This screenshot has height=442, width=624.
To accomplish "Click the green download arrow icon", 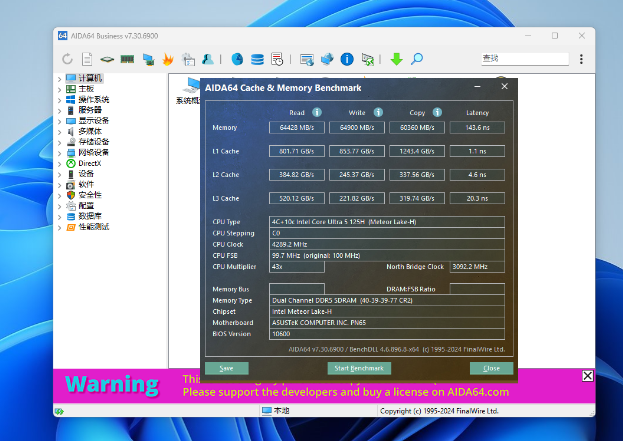I will pyautogui.click(x=396, y=59).
